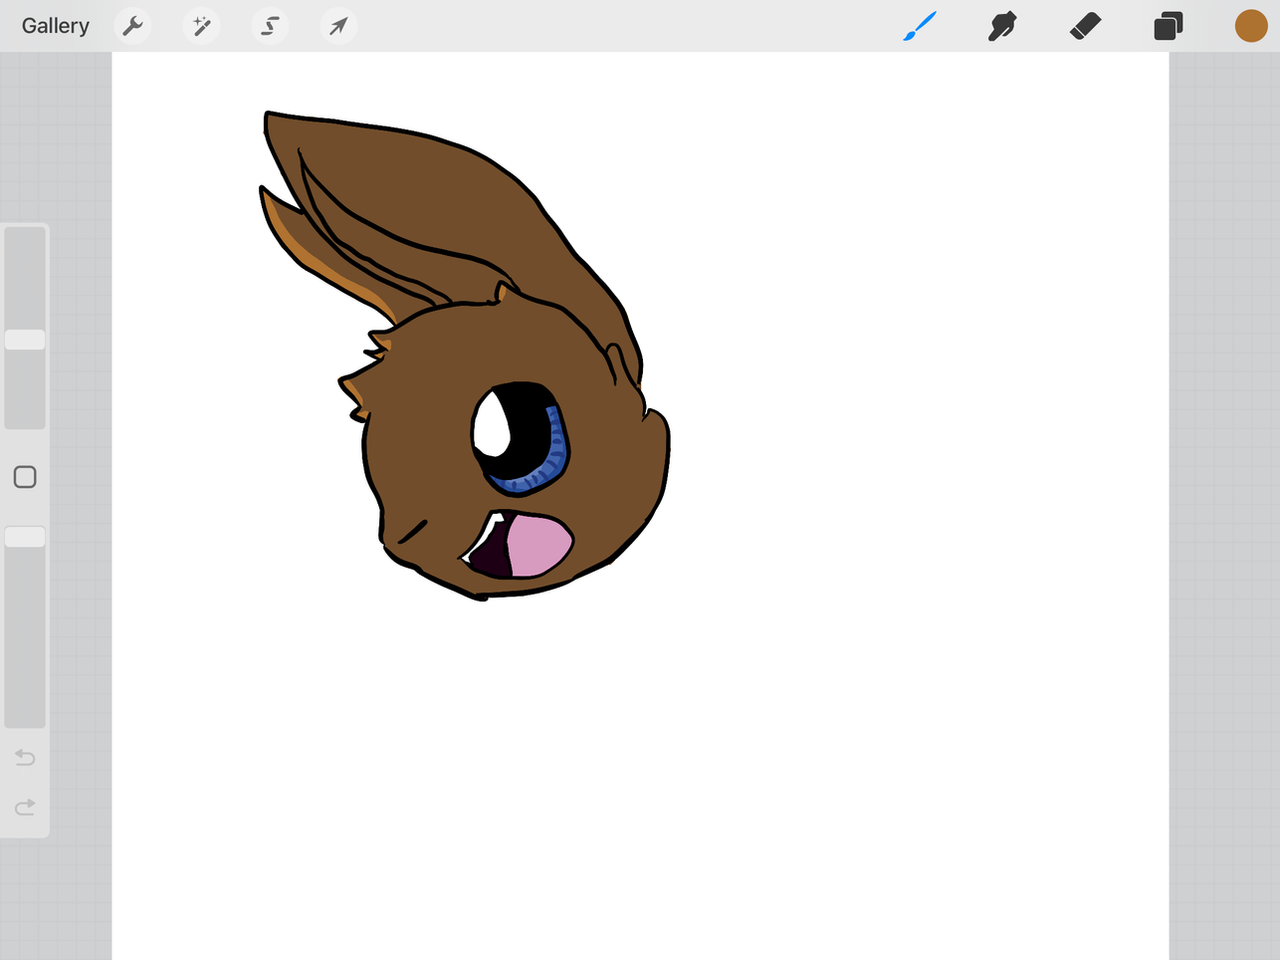Adjust the brush size slider handle
The width and height of the screenshot is (1280, 960).
pos(25,340)
